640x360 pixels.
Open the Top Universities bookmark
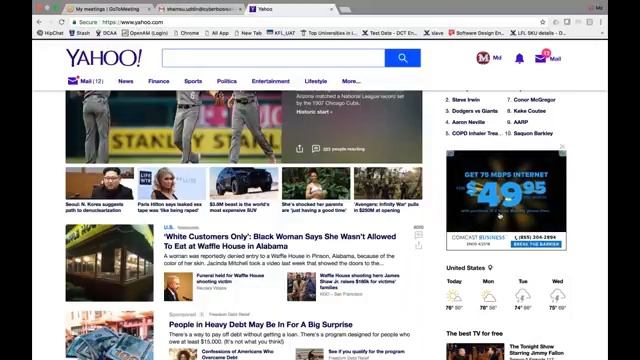[329, 33]
